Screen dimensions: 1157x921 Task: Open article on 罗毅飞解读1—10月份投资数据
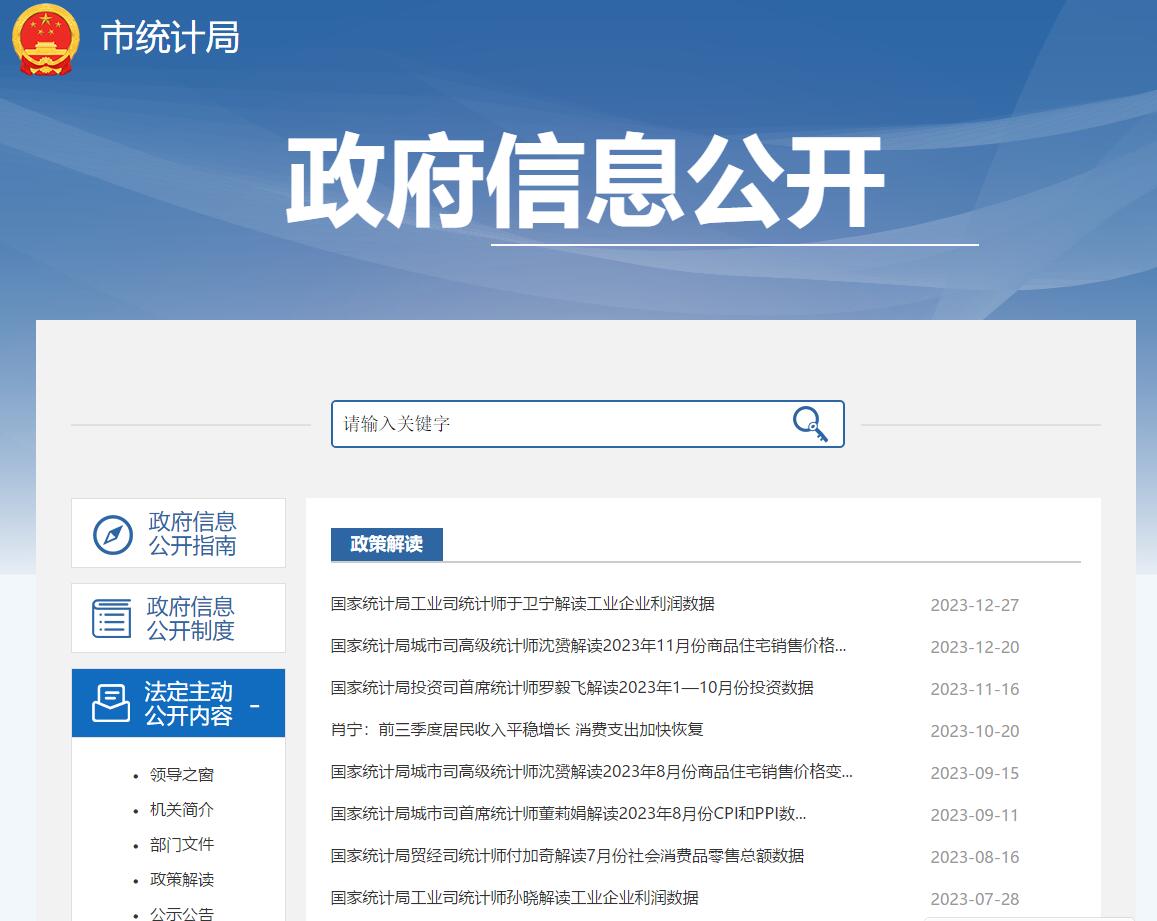point(572,688)
